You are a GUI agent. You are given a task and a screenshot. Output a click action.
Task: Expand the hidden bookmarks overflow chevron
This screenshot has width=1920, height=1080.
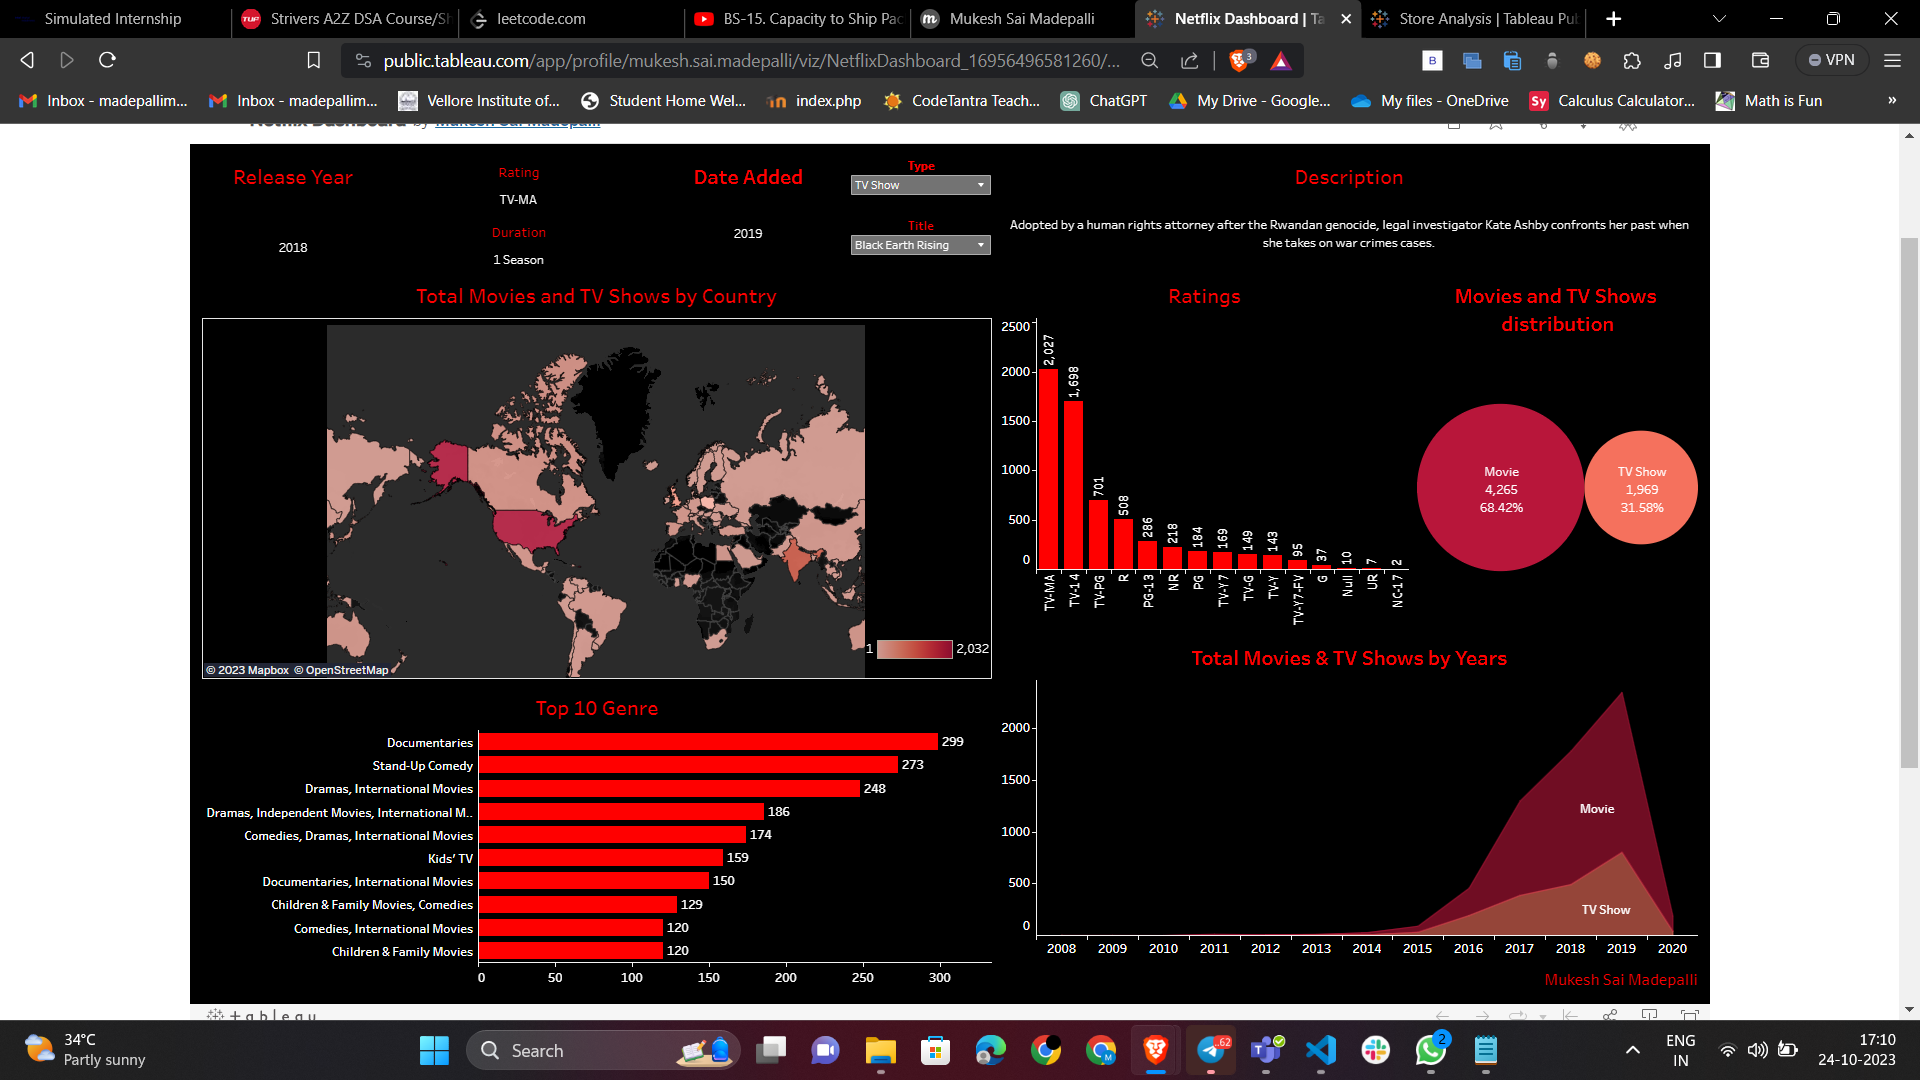(1892, 100)
